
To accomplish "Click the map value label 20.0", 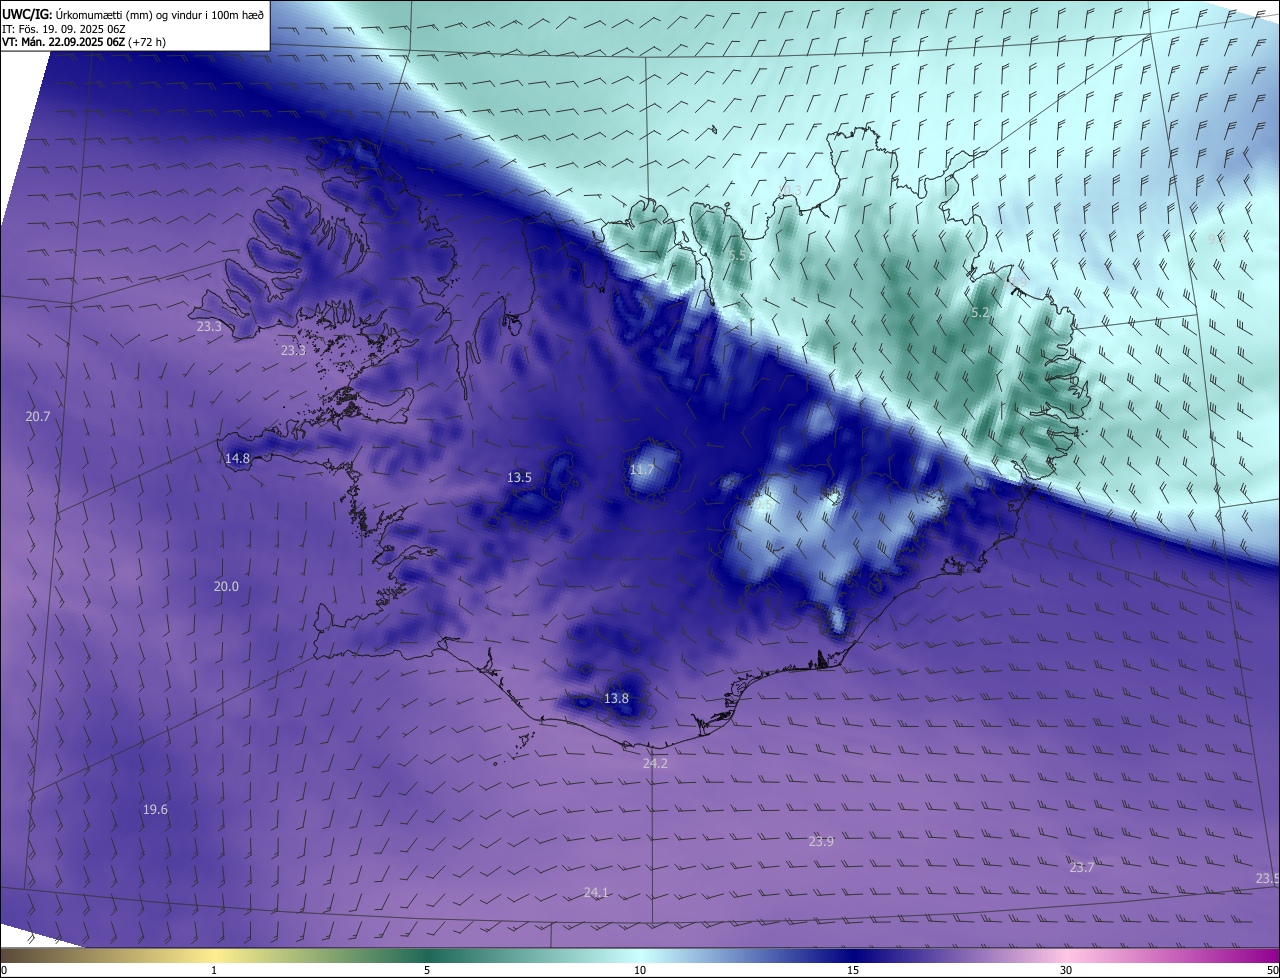I will [x=226, y=586].
